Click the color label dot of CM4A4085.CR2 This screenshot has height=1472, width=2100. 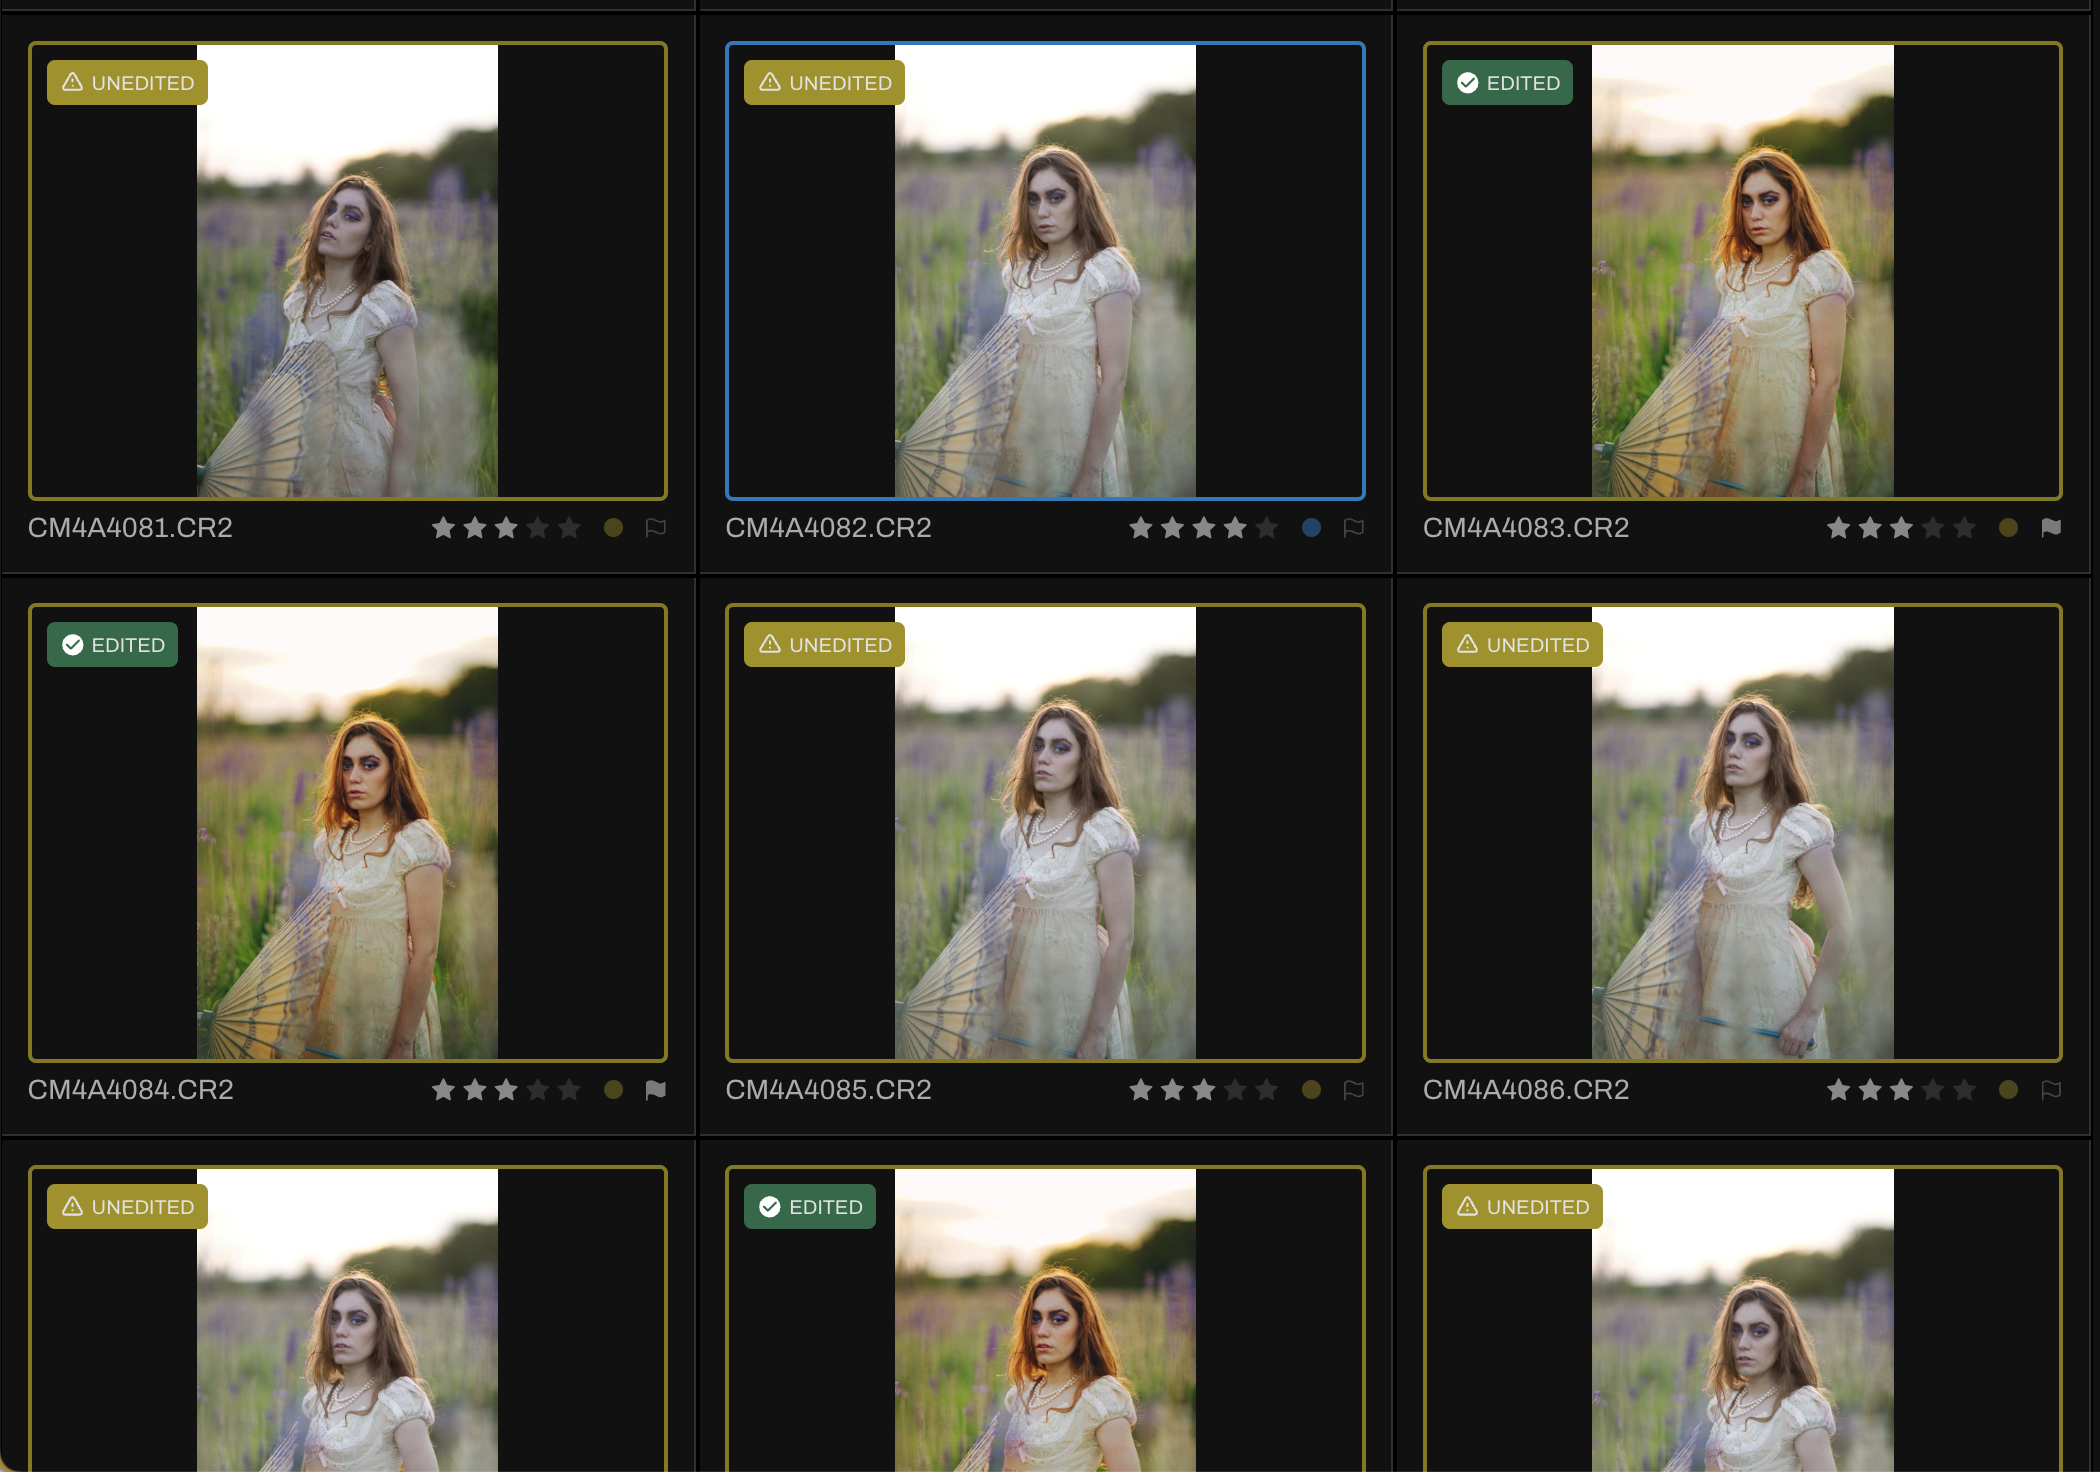1312,1090
